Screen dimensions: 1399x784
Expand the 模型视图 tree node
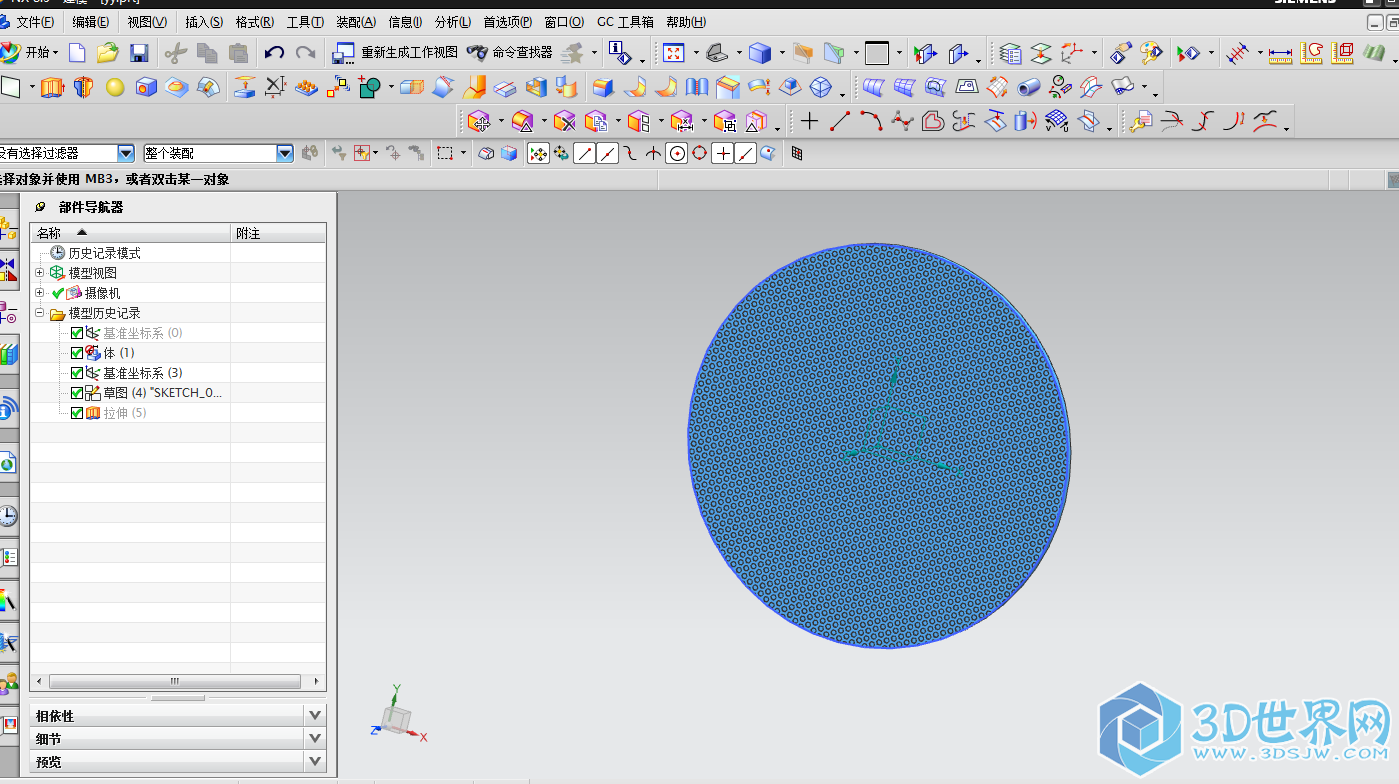39,273
